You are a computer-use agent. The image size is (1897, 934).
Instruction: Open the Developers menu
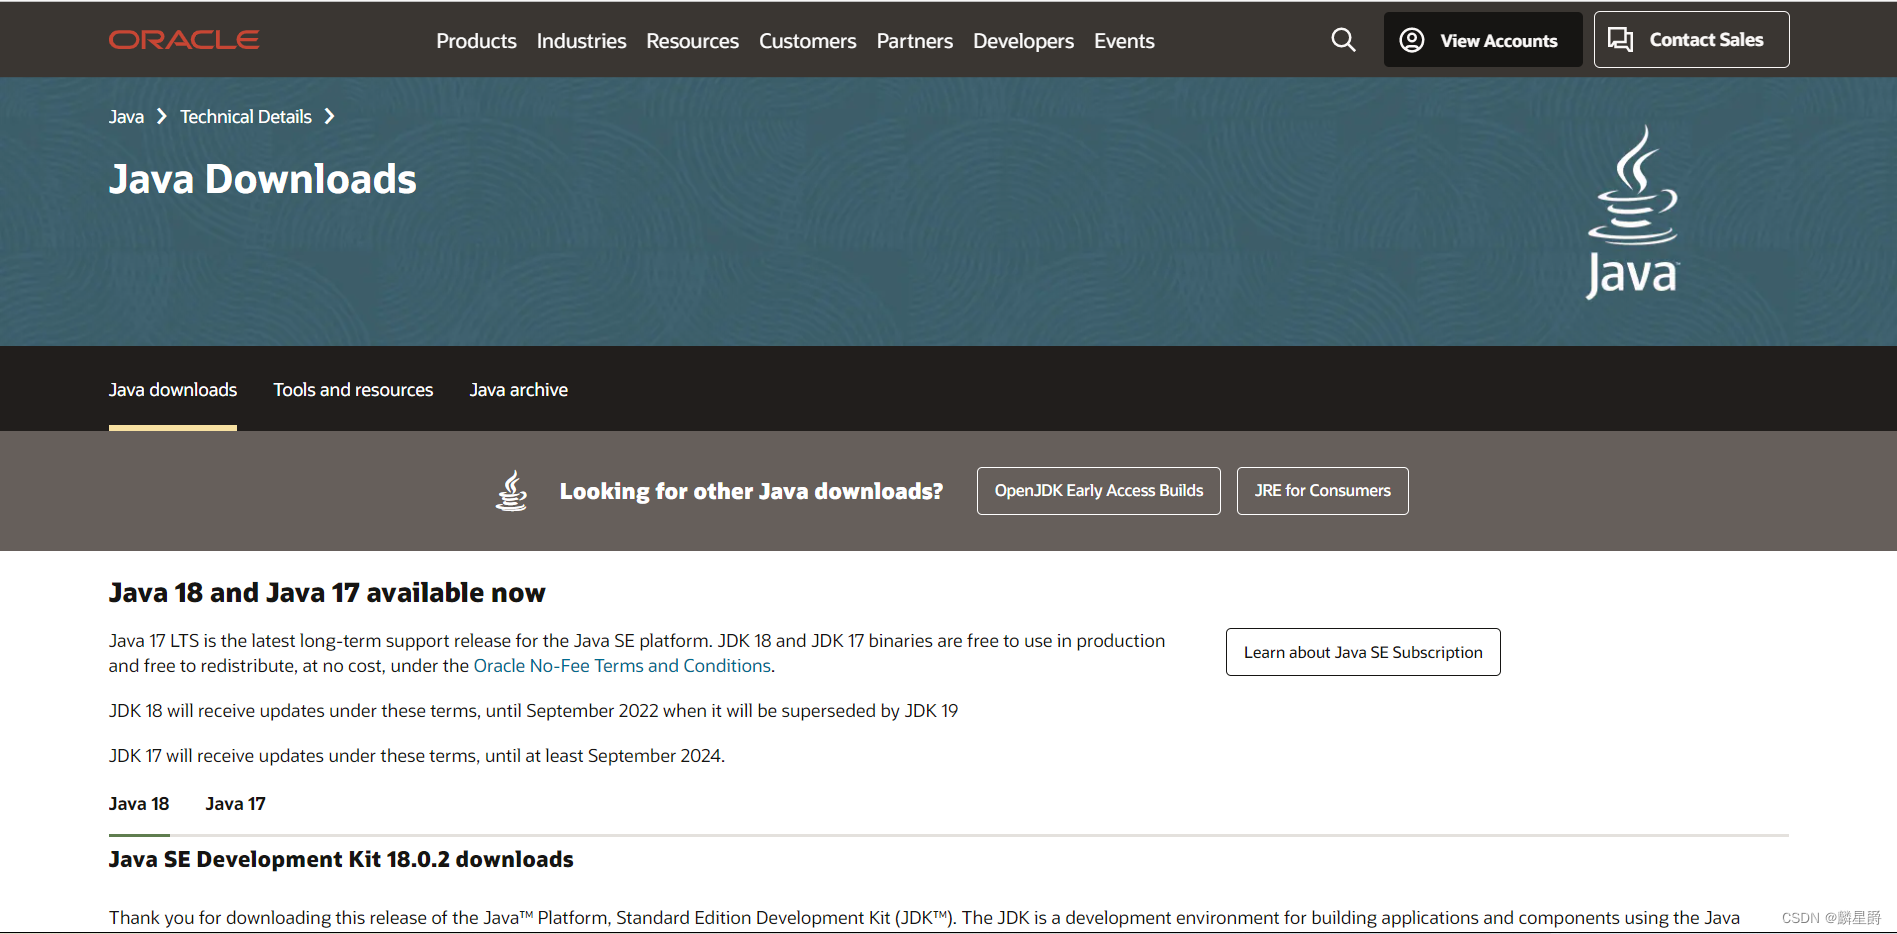1023,41
